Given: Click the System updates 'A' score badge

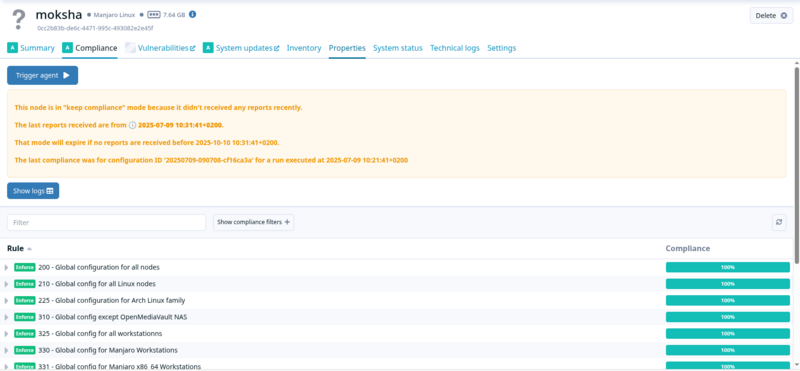Looking at the screenshot, I should pyautogui.click(x=208, y=48).
